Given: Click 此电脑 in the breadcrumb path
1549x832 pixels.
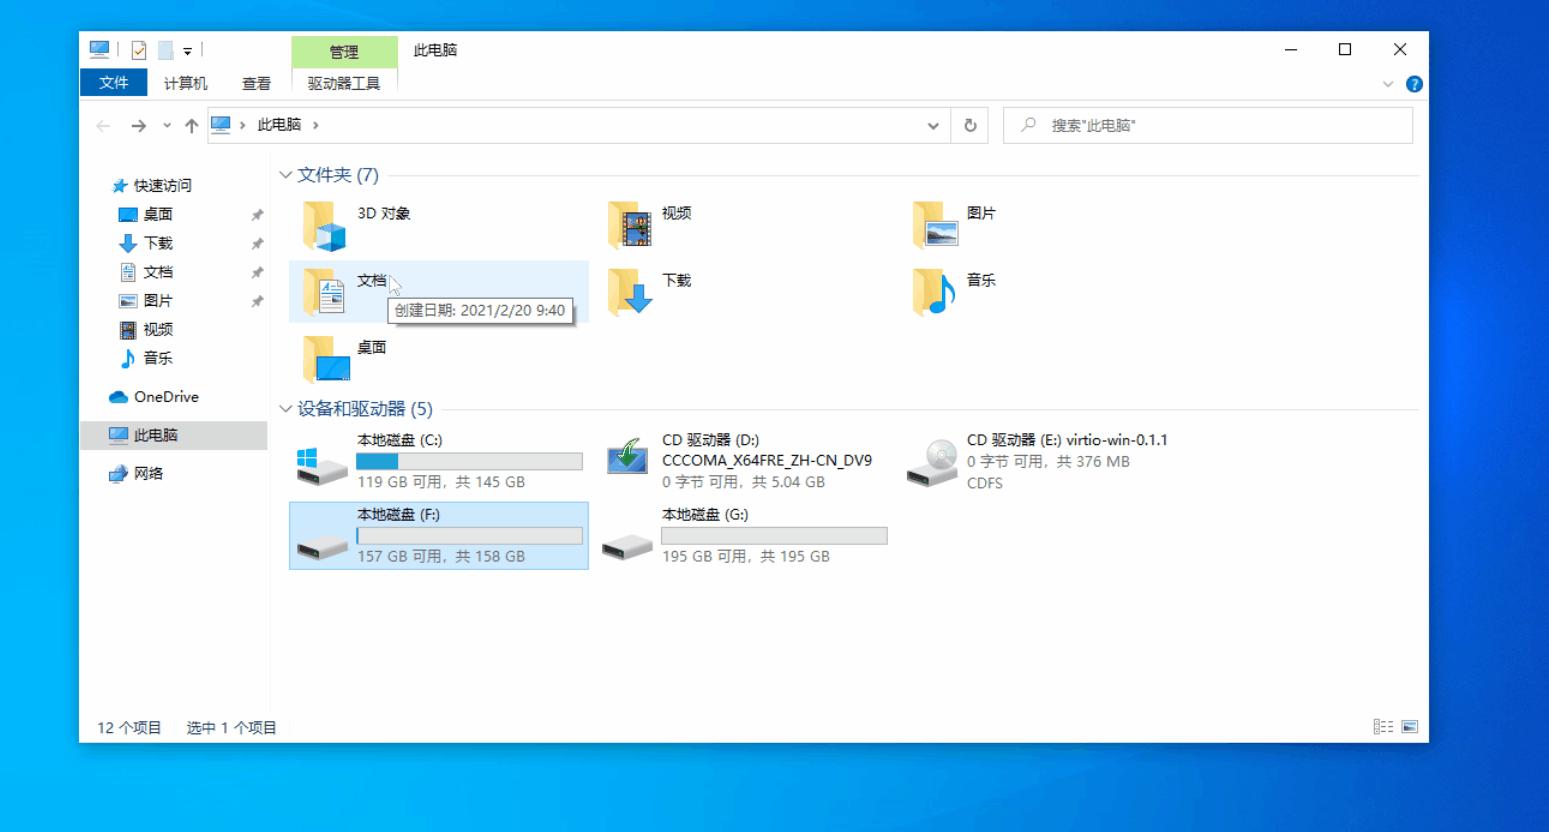Looking at the screenshot, I should [279, 124].
